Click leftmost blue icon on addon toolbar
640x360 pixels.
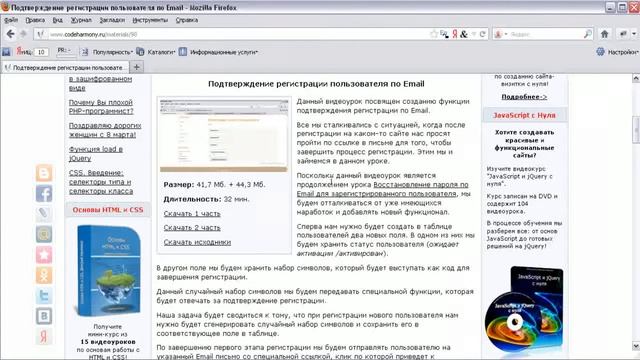[x=6, y=52]
